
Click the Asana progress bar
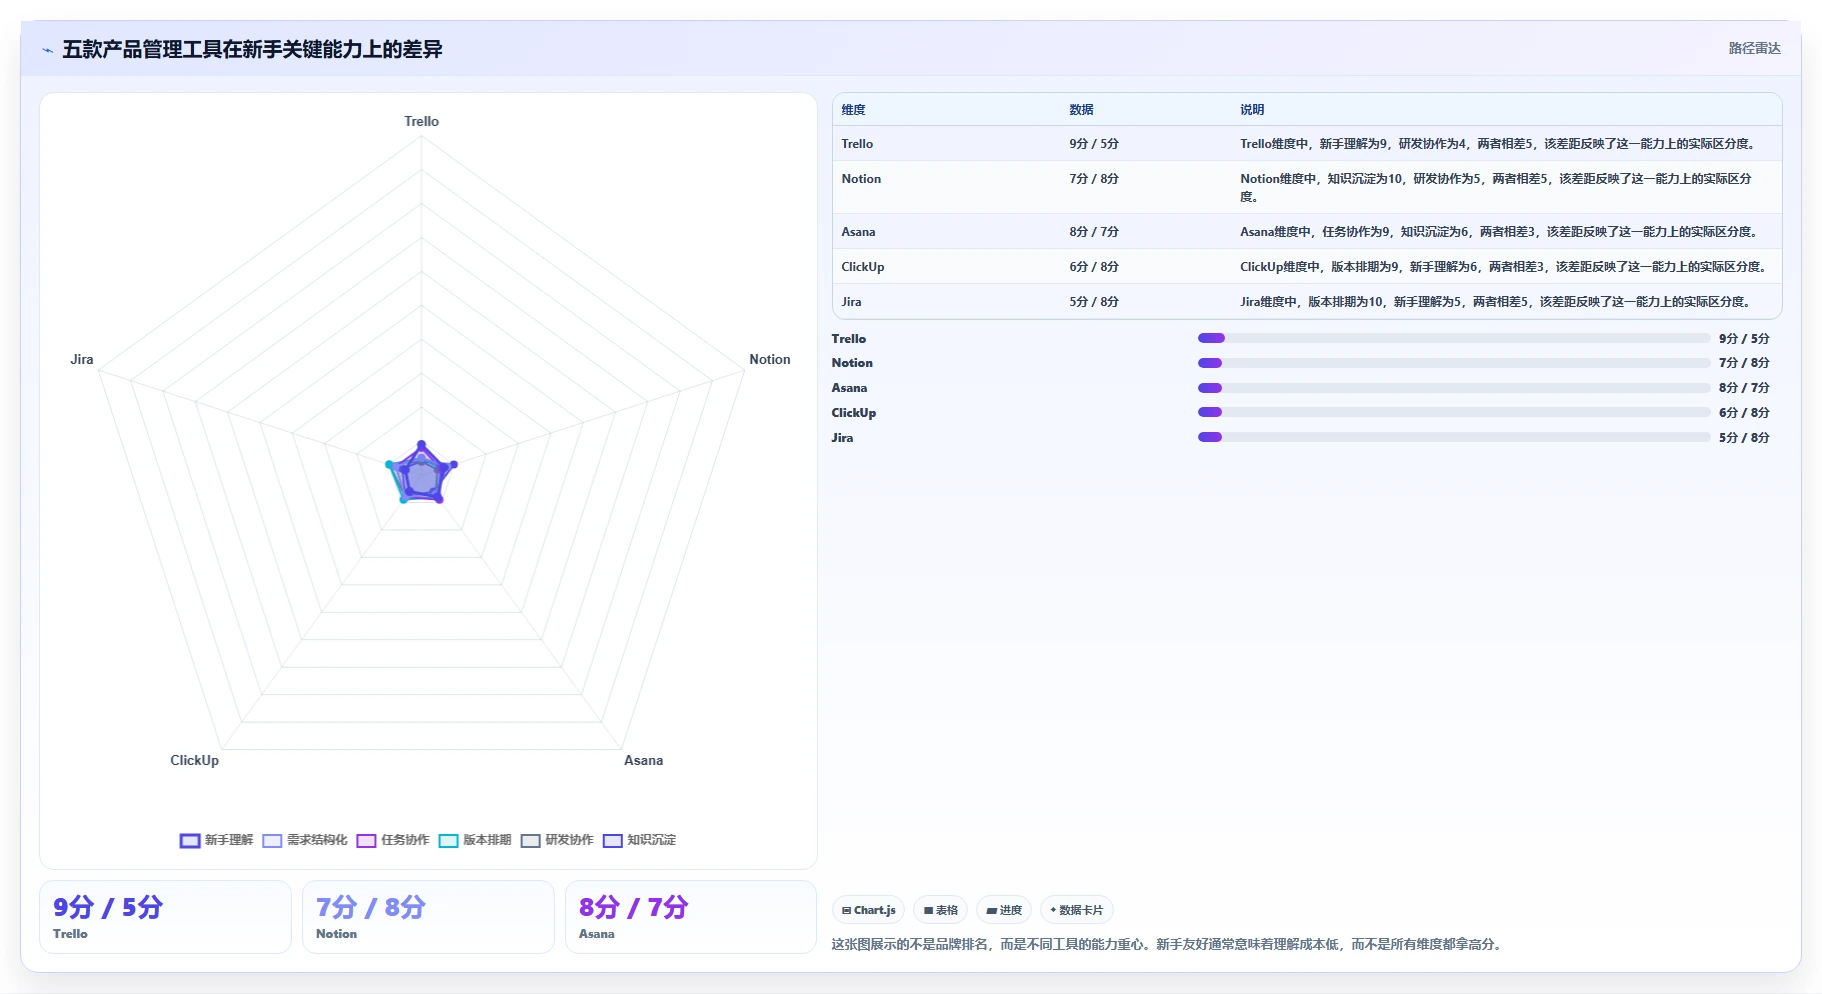coord(1454,388)
